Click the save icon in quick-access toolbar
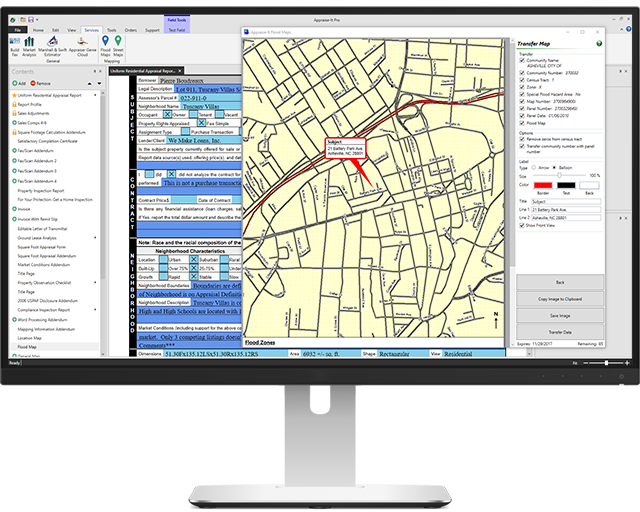Screen dimensions: 640x512 (31, 20)
